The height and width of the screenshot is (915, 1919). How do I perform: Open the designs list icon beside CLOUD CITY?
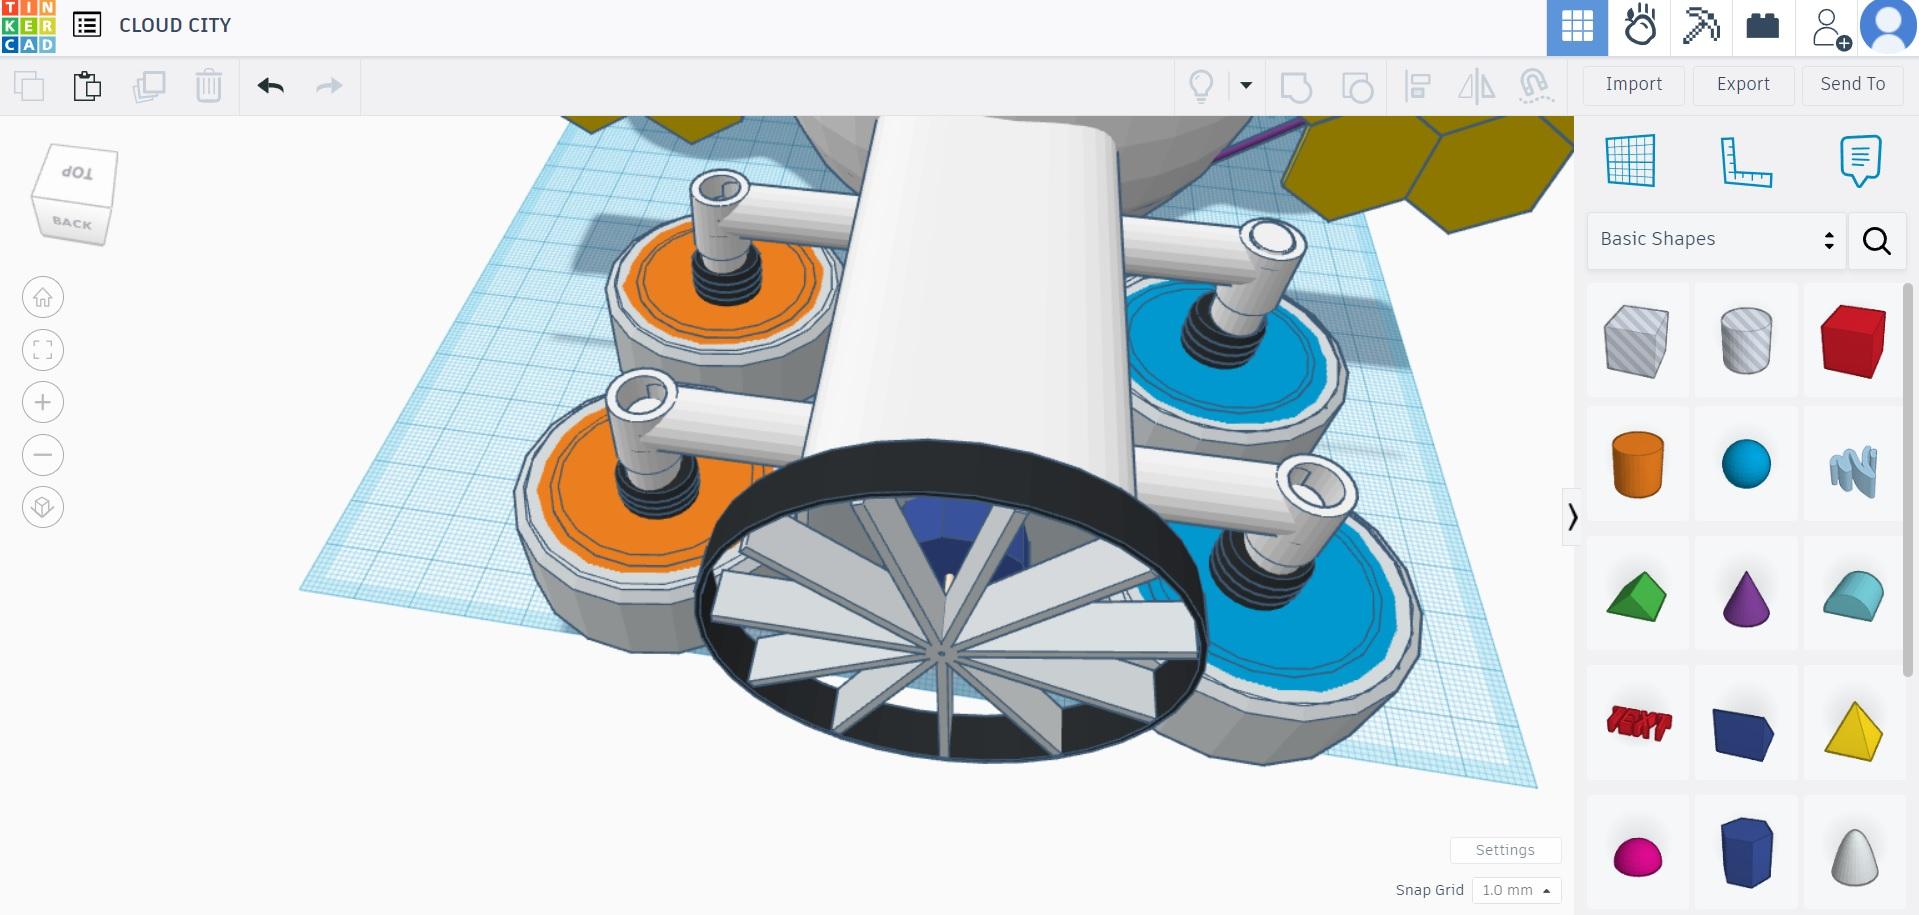[x=87, y=25]
